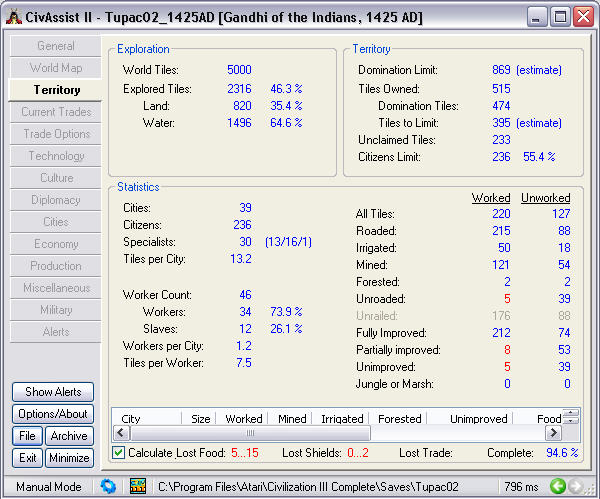The image size is (600, 499).
Task: Click the left arrow of city list scrollbar
Action: point(121,433)
